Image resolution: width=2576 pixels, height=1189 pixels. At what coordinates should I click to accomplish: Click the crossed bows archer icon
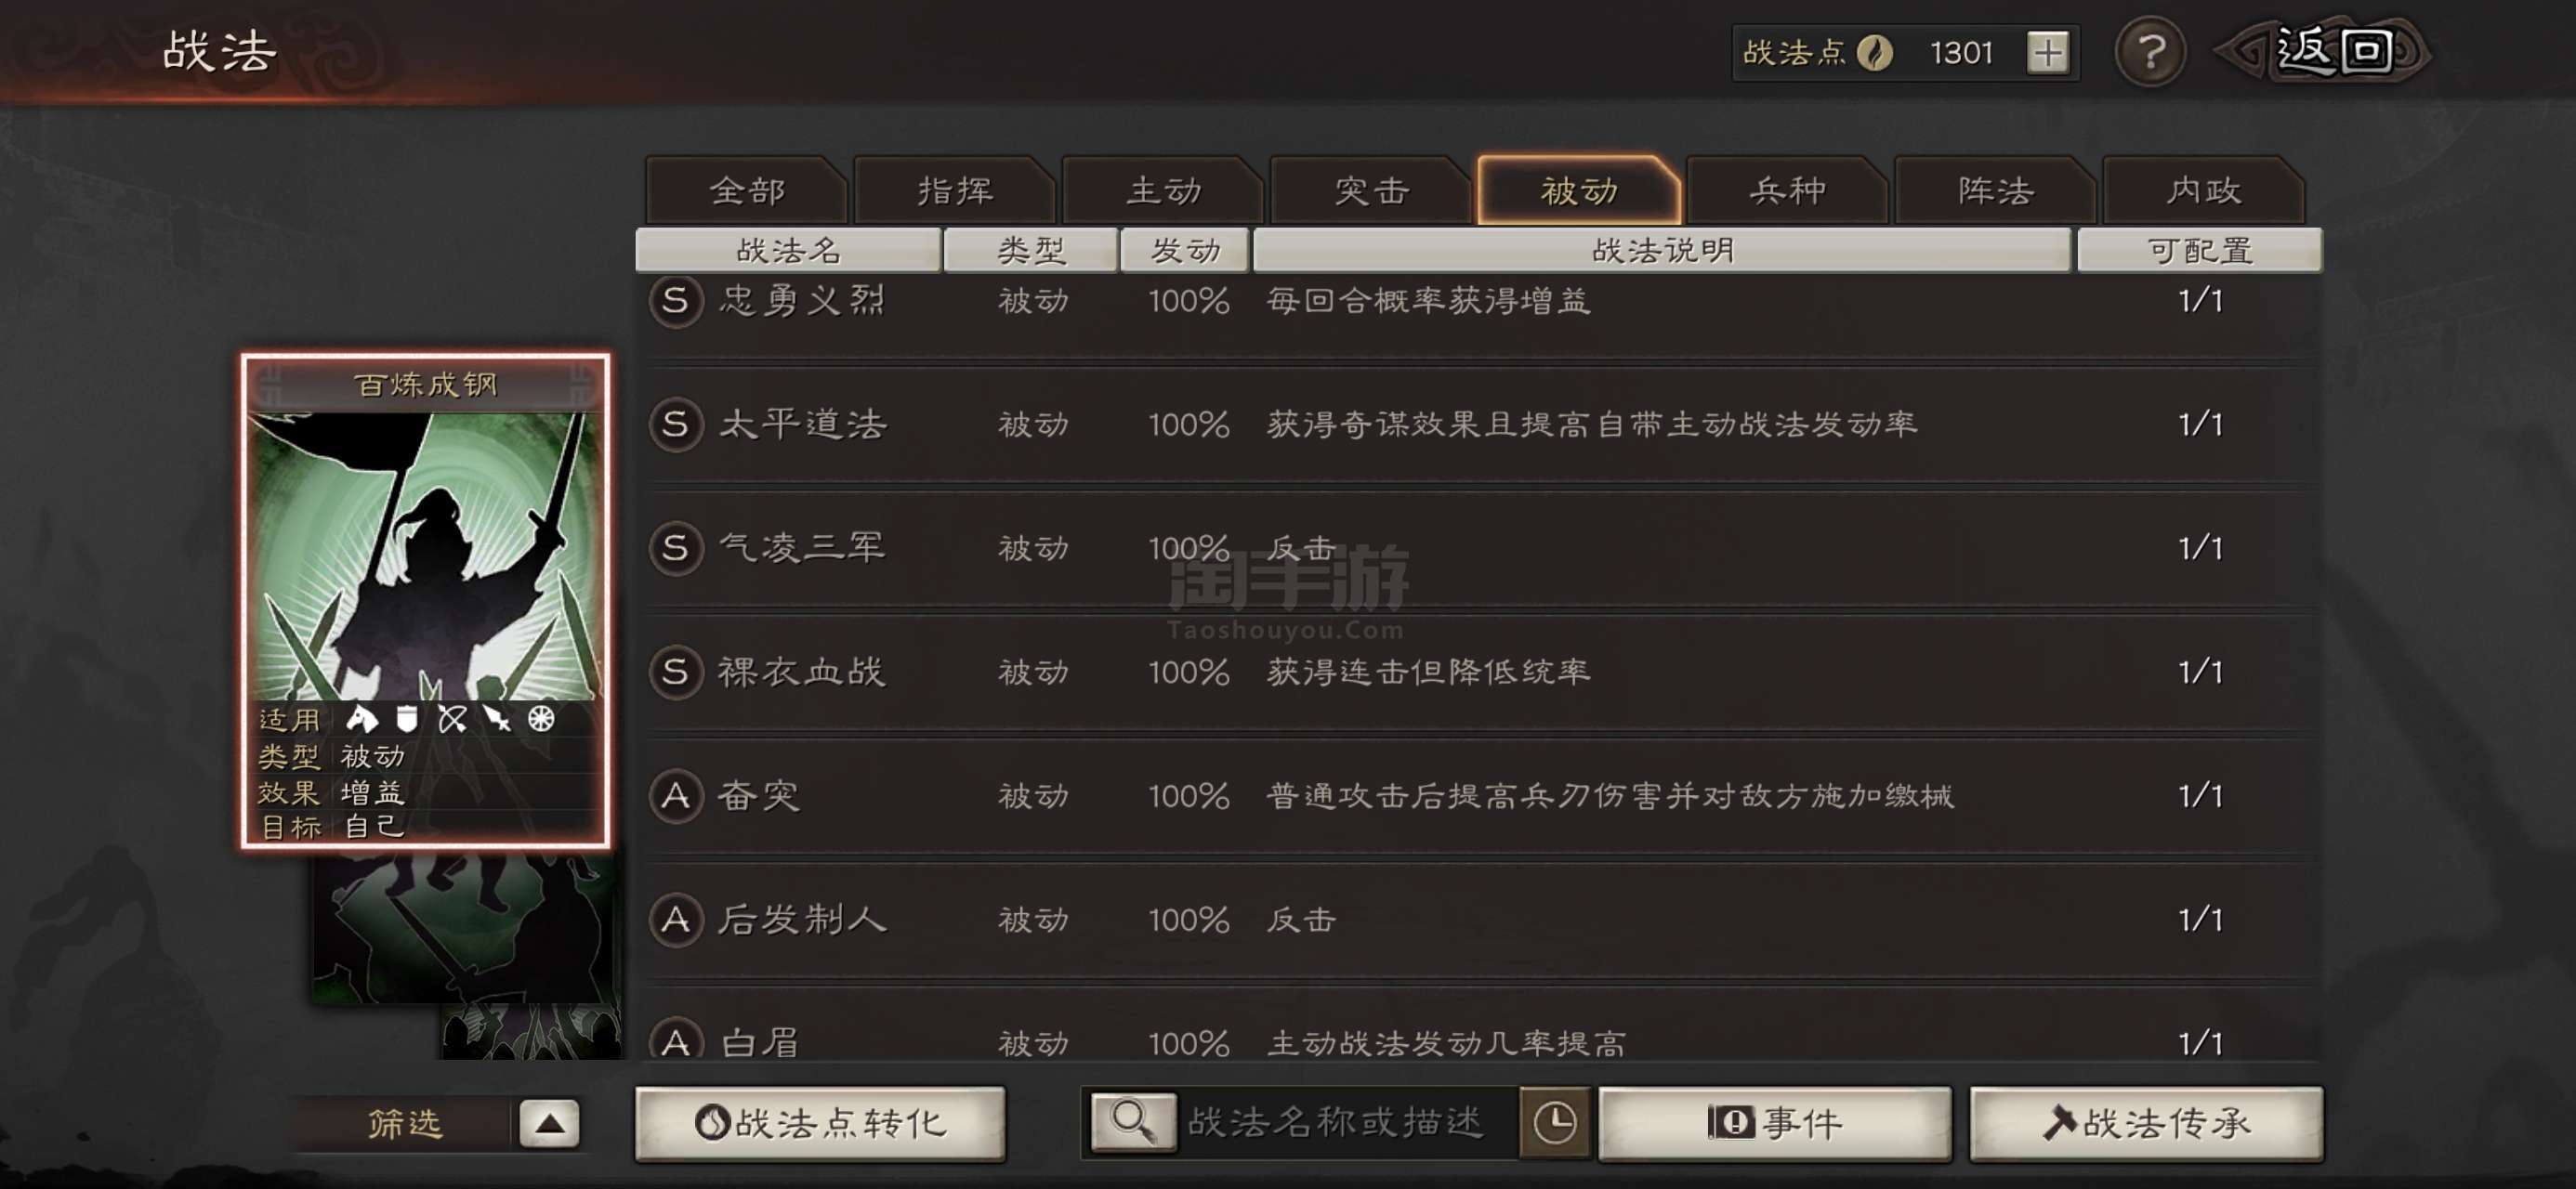coord(452,719)
